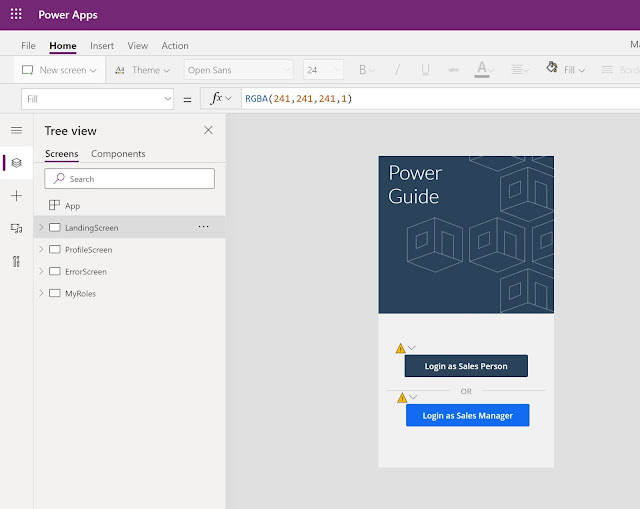Click the Insert plus sidebar icon
640x509 pixels.
tap(16, 196)
